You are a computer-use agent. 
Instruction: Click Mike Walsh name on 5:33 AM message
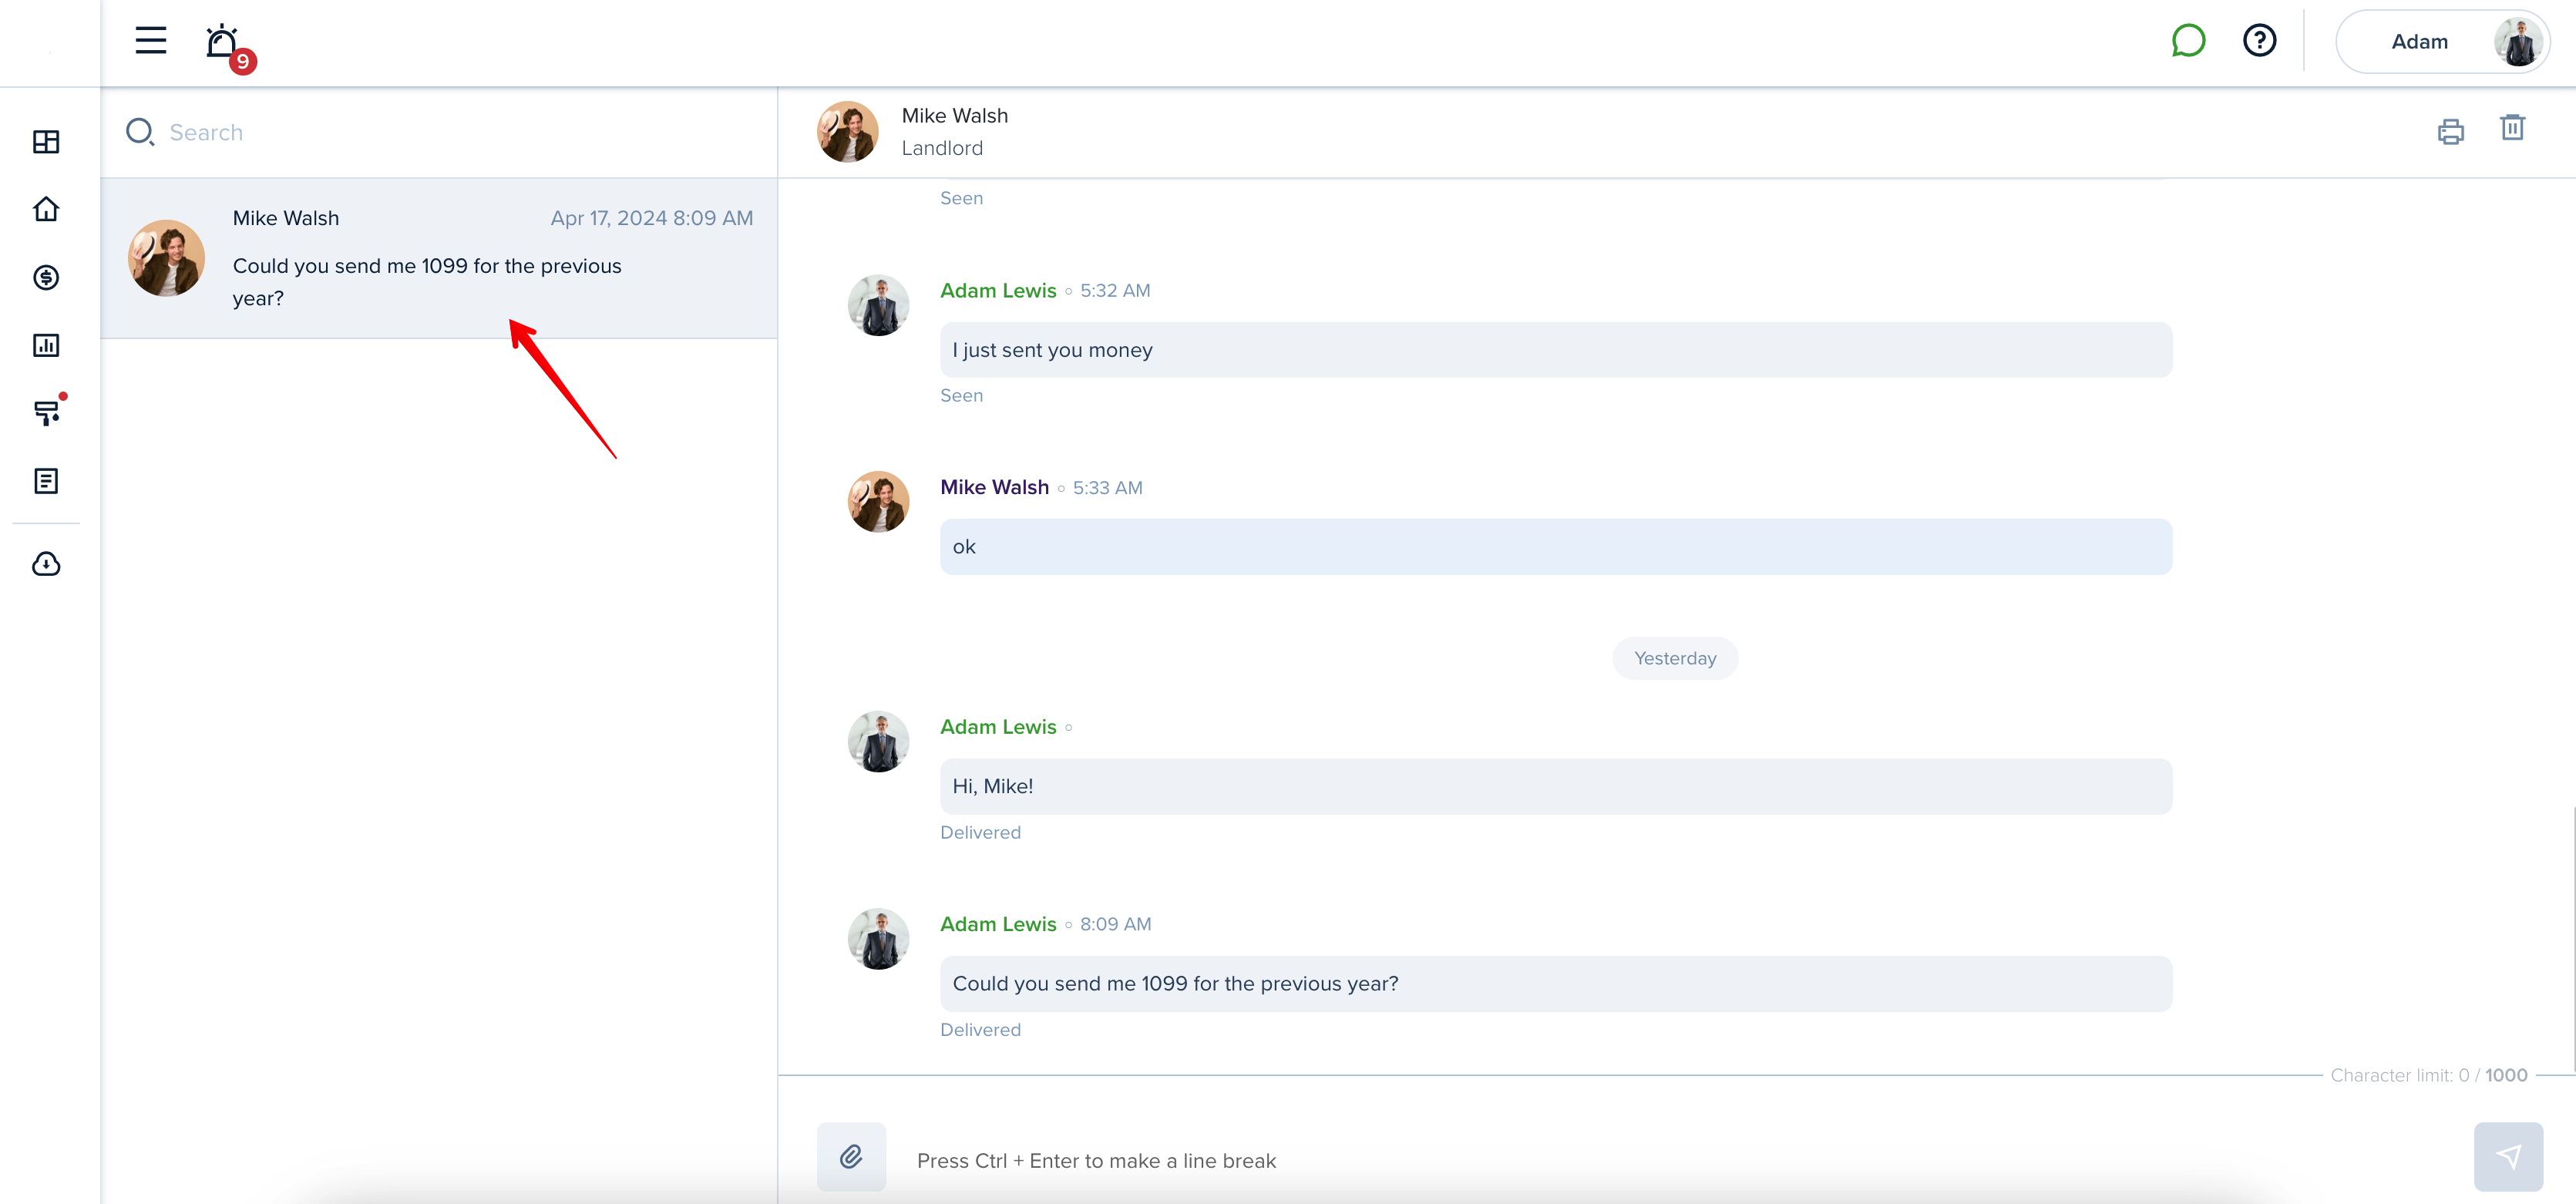(x=994, y=487)
